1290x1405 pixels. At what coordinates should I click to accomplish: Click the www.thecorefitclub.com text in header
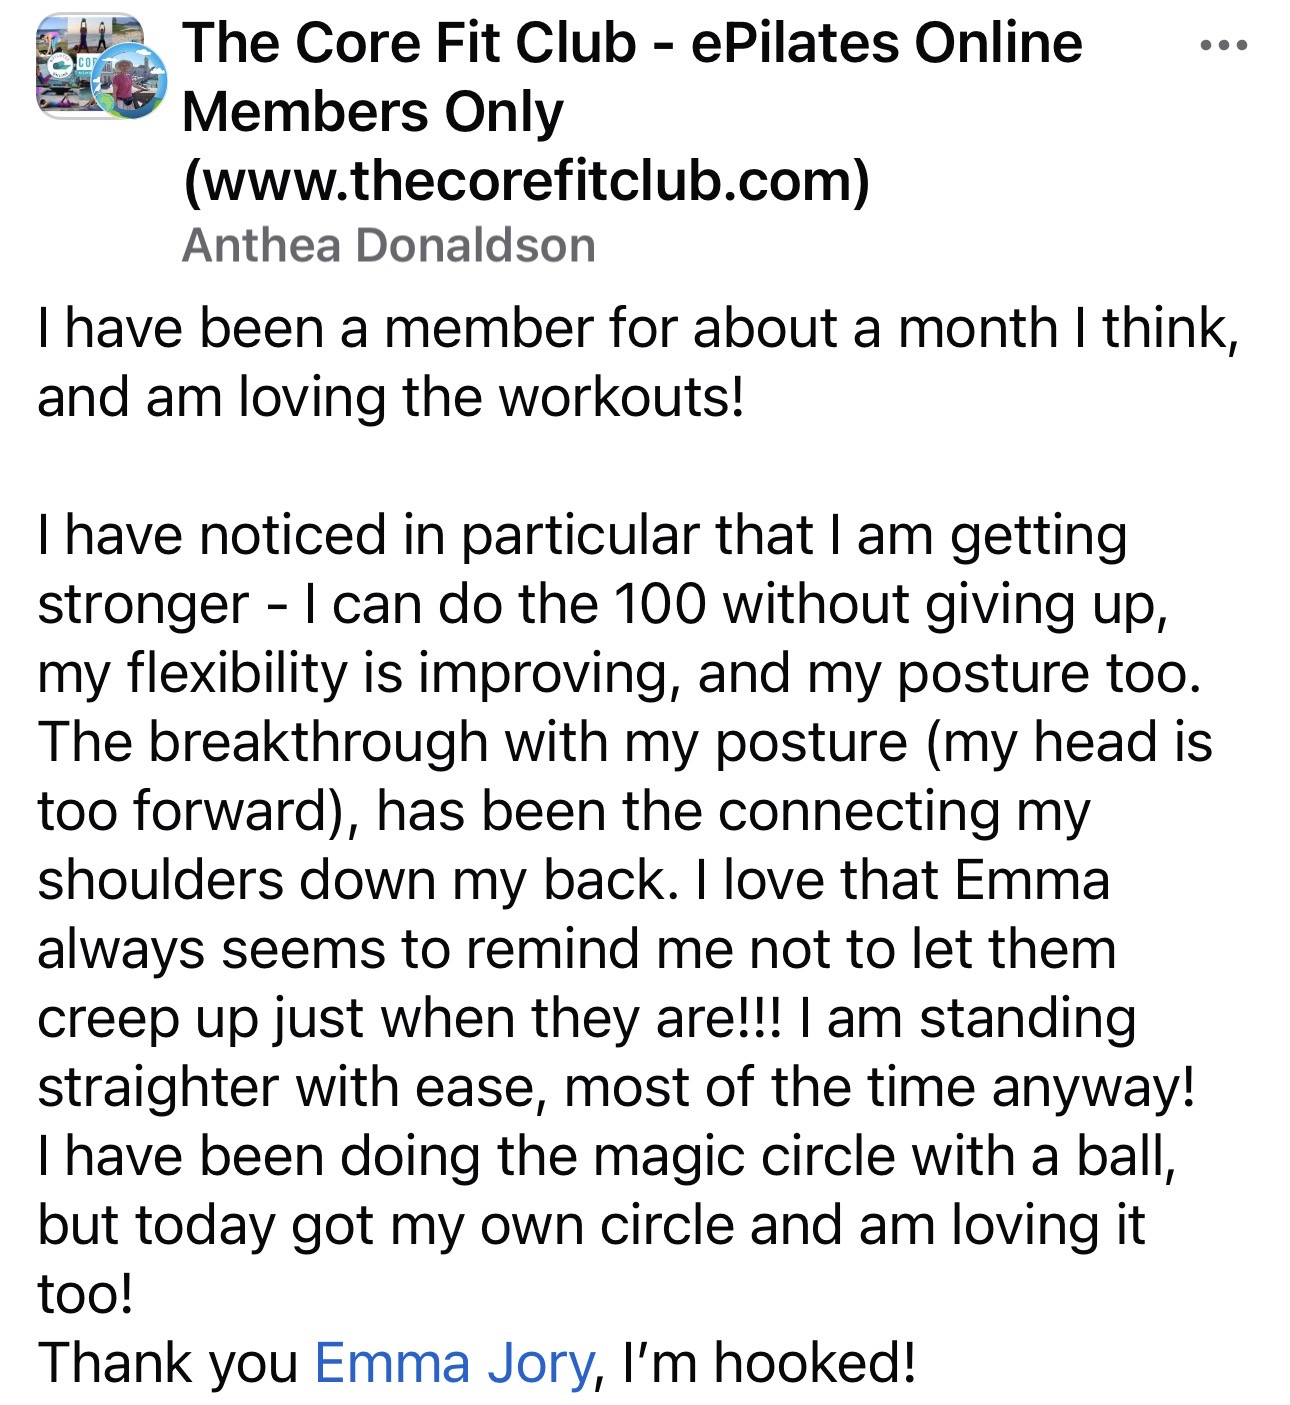pos(526,180)
